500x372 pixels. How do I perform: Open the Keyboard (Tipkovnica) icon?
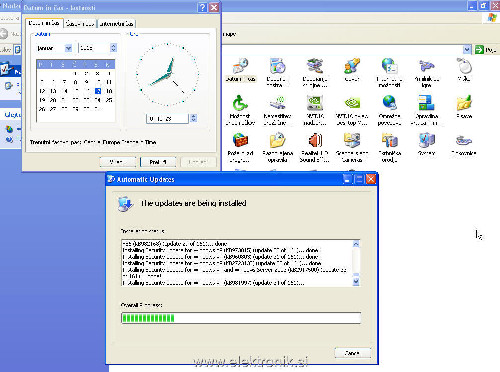tap(464, 140)
